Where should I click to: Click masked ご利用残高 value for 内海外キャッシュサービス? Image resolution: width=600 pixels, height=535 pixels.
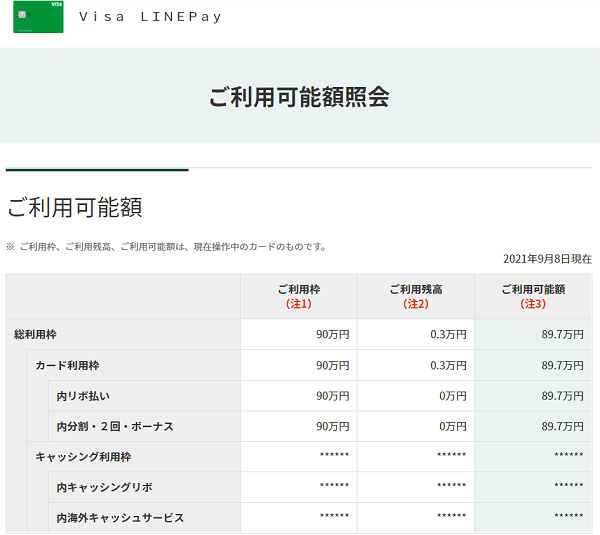[452, 516]
